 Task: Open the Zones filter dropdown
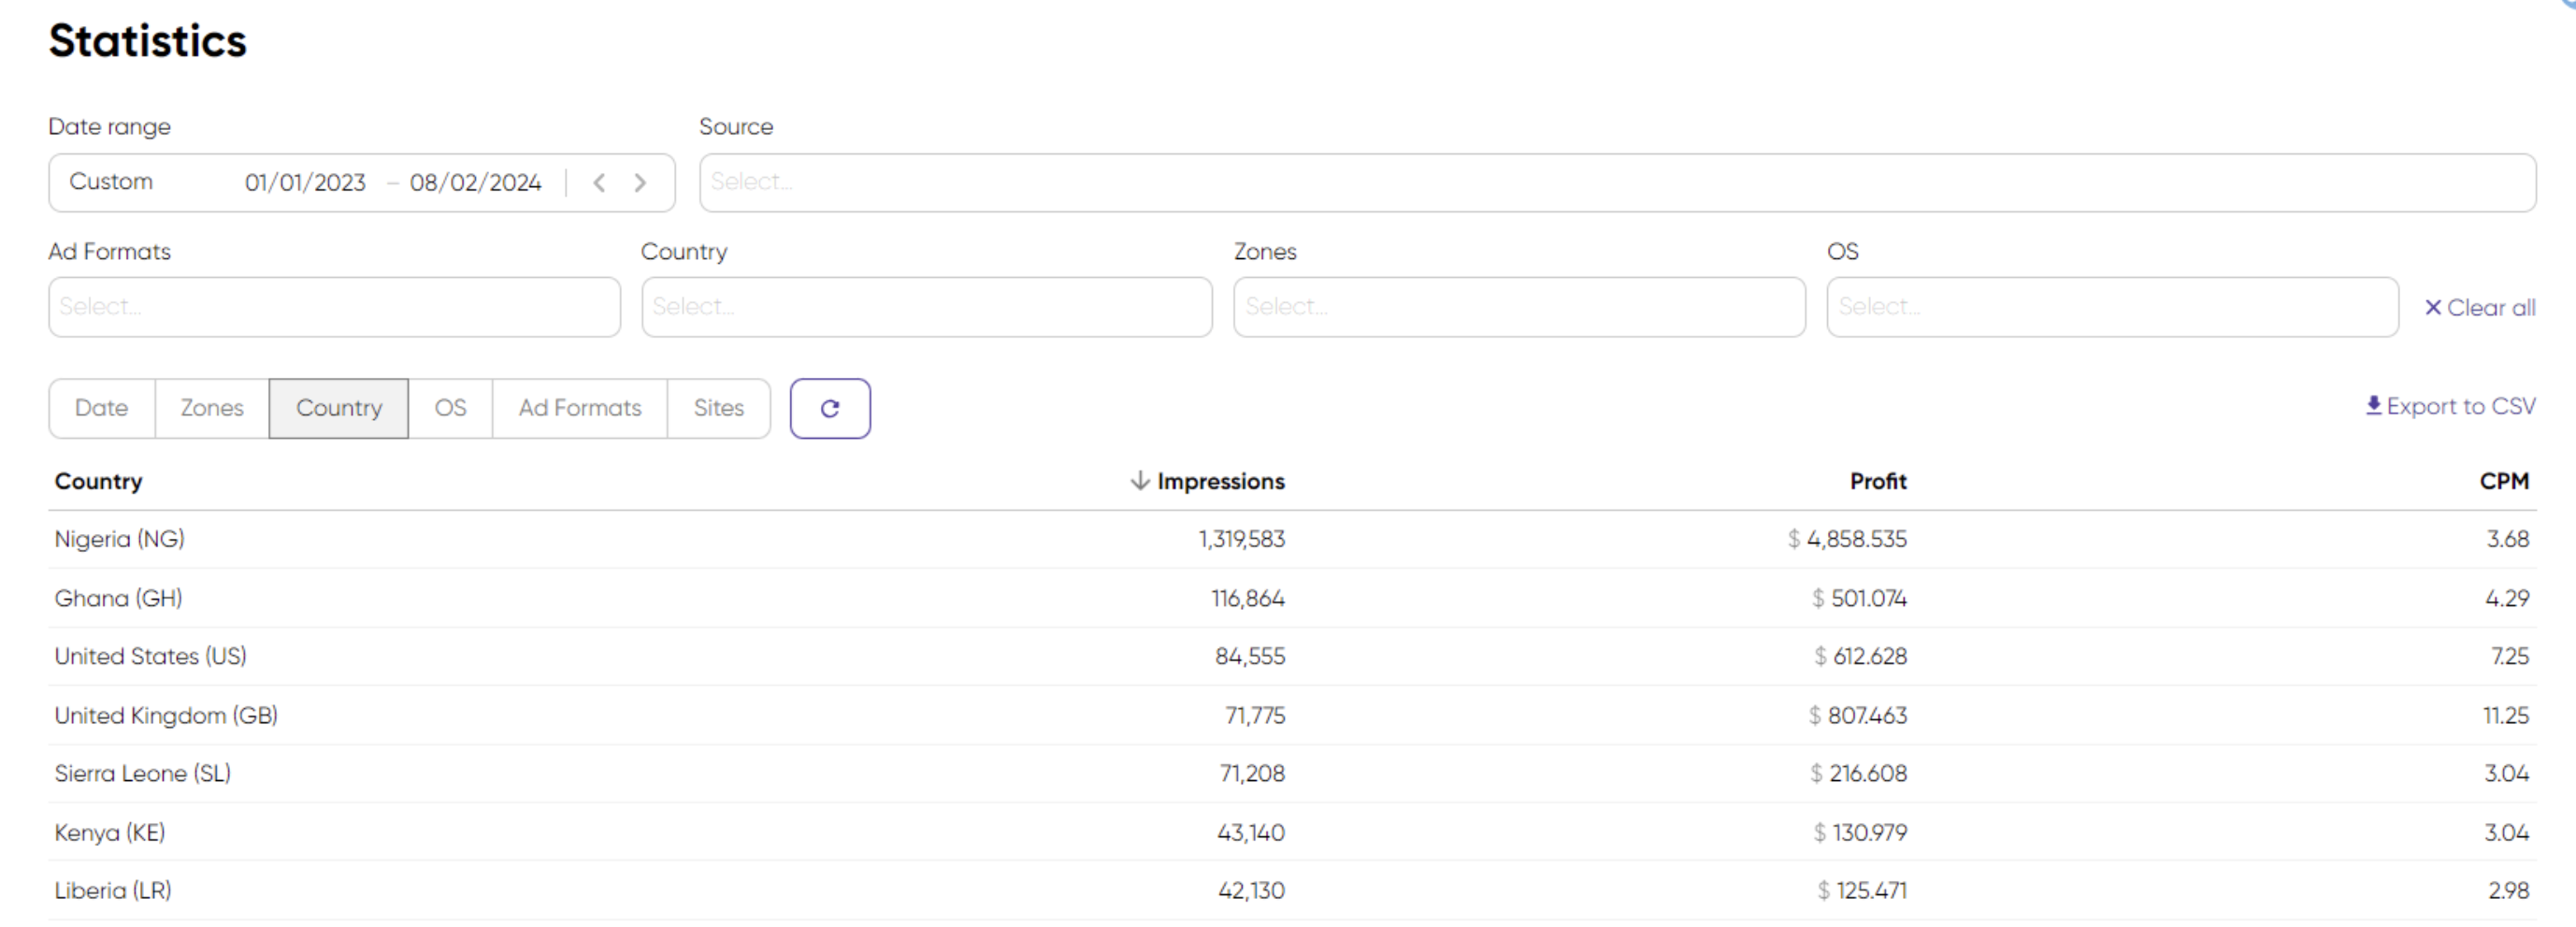(1518, 307)
